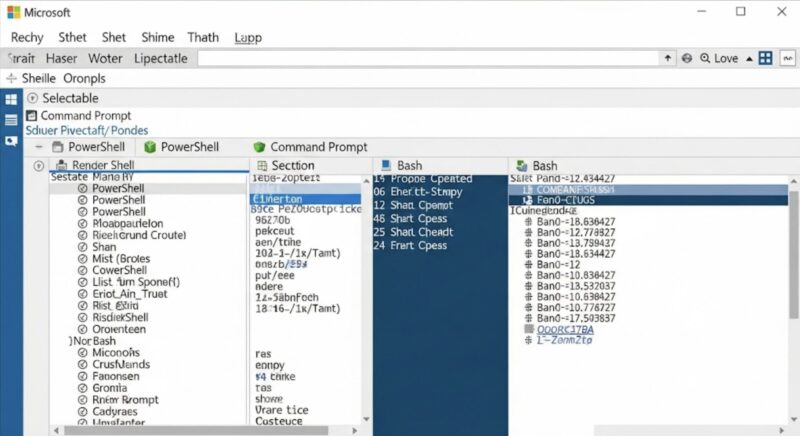Select the Fen0-CTUGS row
The image size is (800, 436).
(648, 200)
